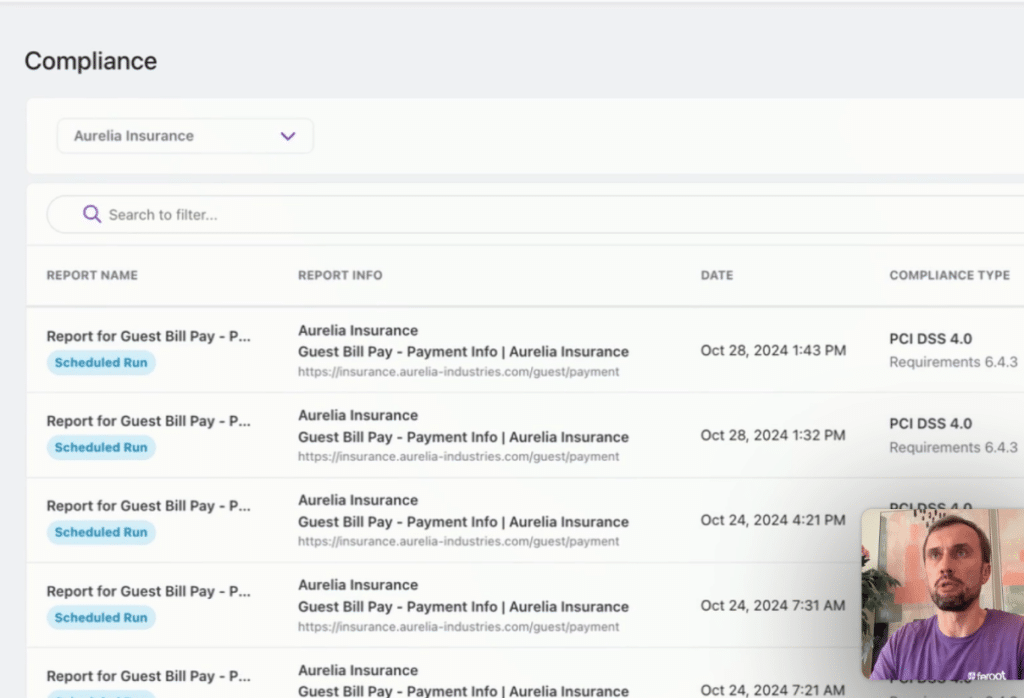Image resolution: width=1024 pixels, height=698 pixels.
Task: Sort by the DATE column header
Action: 717,276
